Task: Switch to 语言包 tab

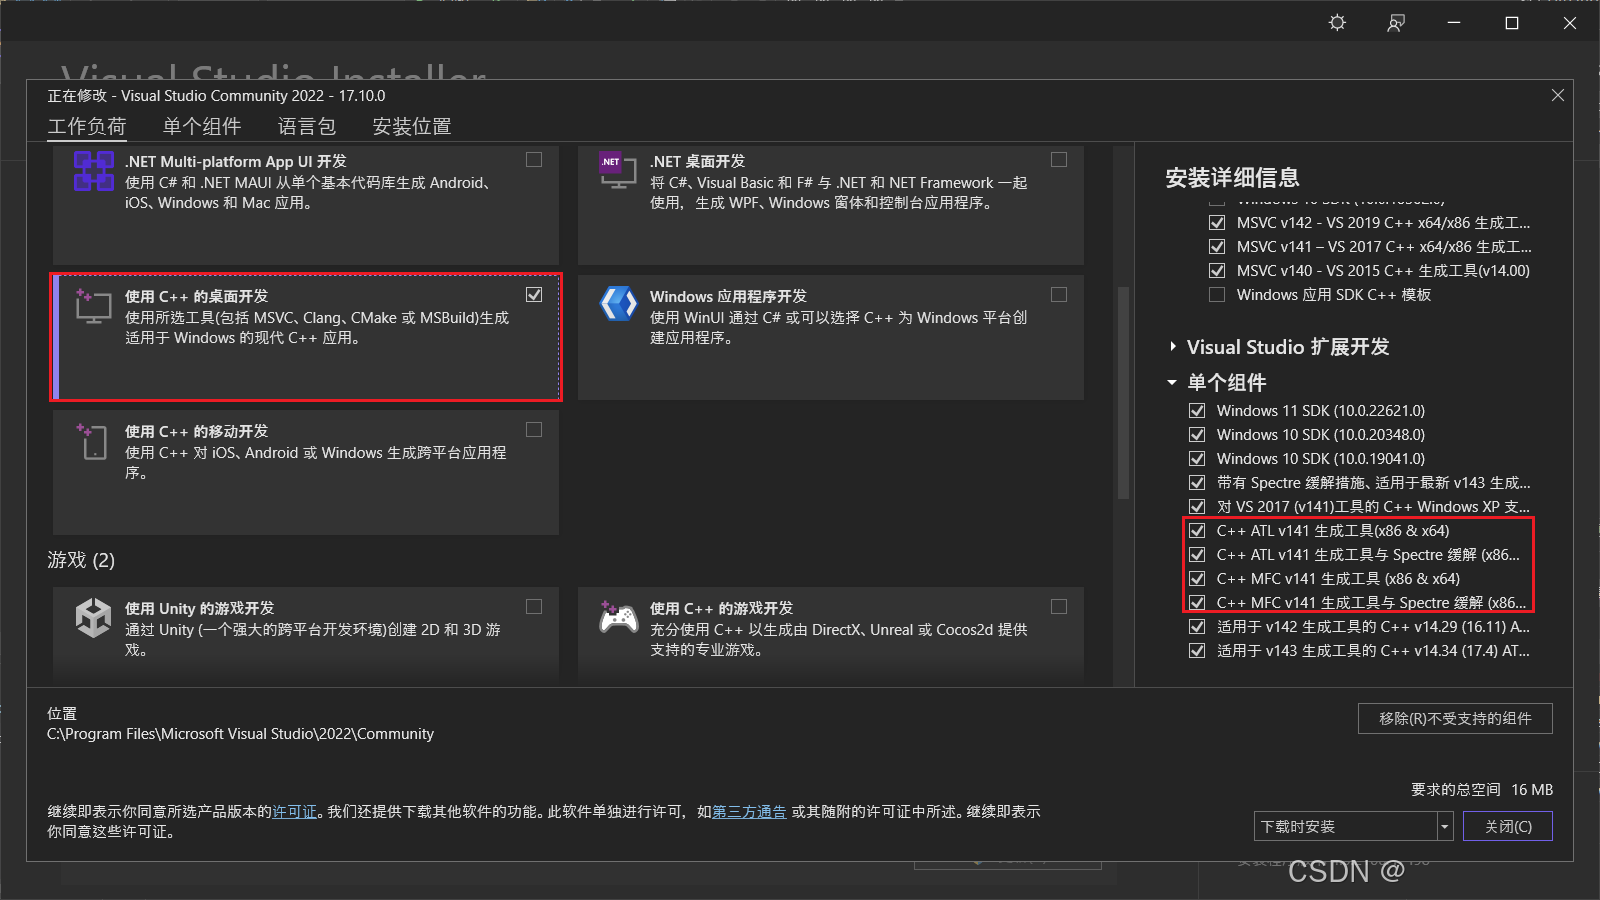Action: [x=307, y=127]
